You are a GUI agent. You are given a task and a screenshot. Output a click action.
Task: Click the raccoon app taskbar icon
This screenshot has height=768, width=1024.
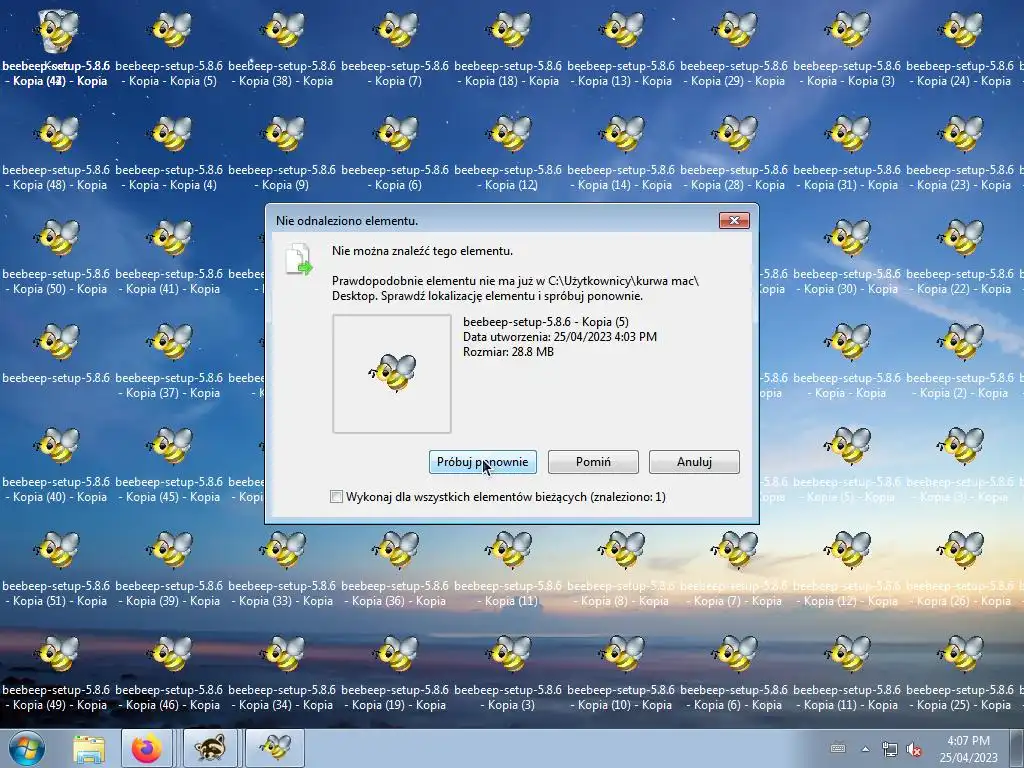pyautogui.click(x=210, y=749)
